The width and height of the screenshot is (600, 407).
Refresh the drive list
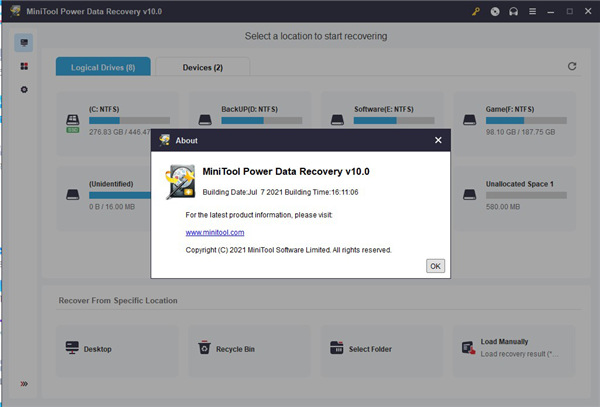coord(572,66)
